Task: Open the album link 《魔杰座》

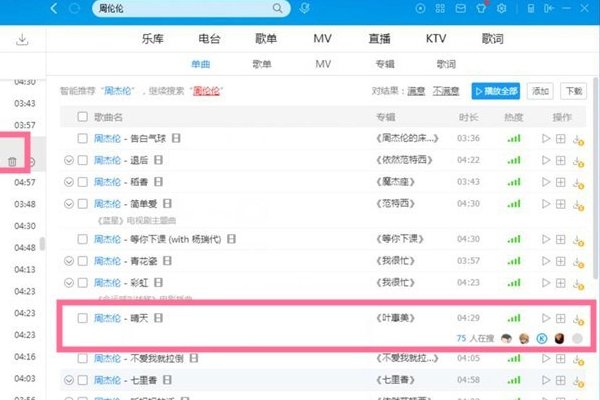Action: click(x=395, y=182)
